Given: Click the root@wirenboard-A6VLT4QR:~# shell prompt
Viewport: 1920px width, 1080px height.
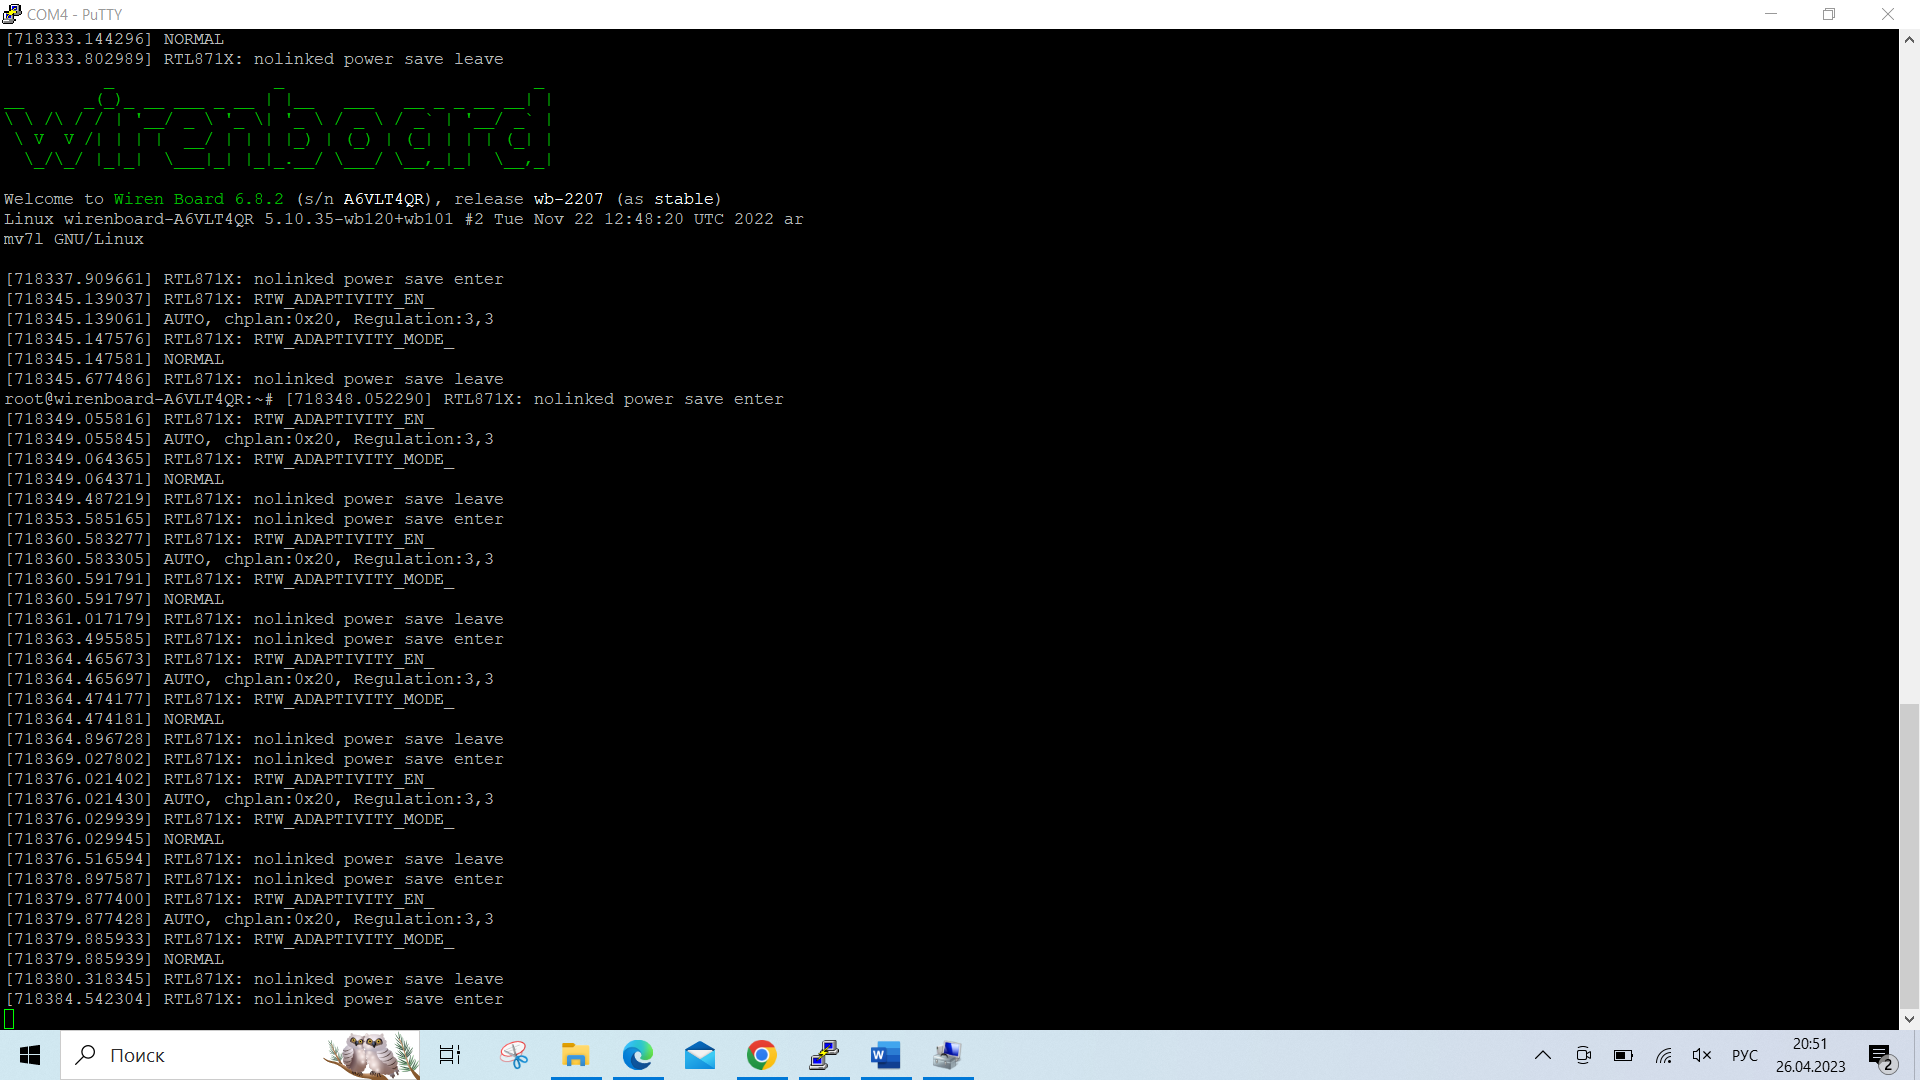Looking at the screenshot, I should point(138,399).
